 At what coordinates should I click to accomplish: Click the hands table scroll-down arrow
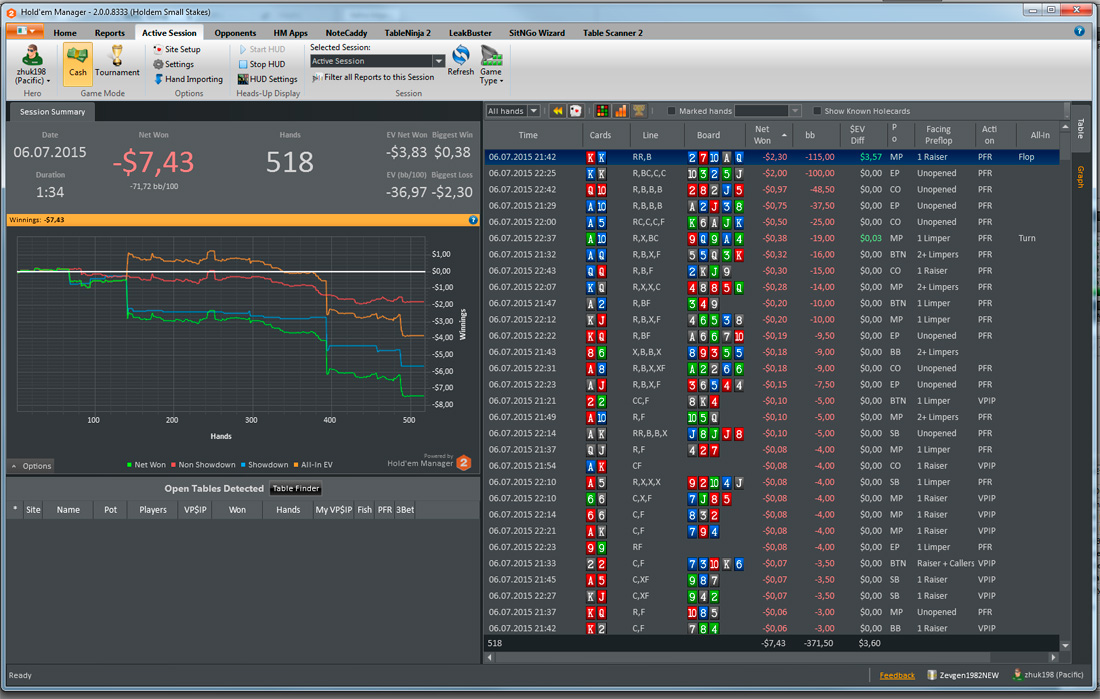pyautogui.click(x=1065, y=645)
